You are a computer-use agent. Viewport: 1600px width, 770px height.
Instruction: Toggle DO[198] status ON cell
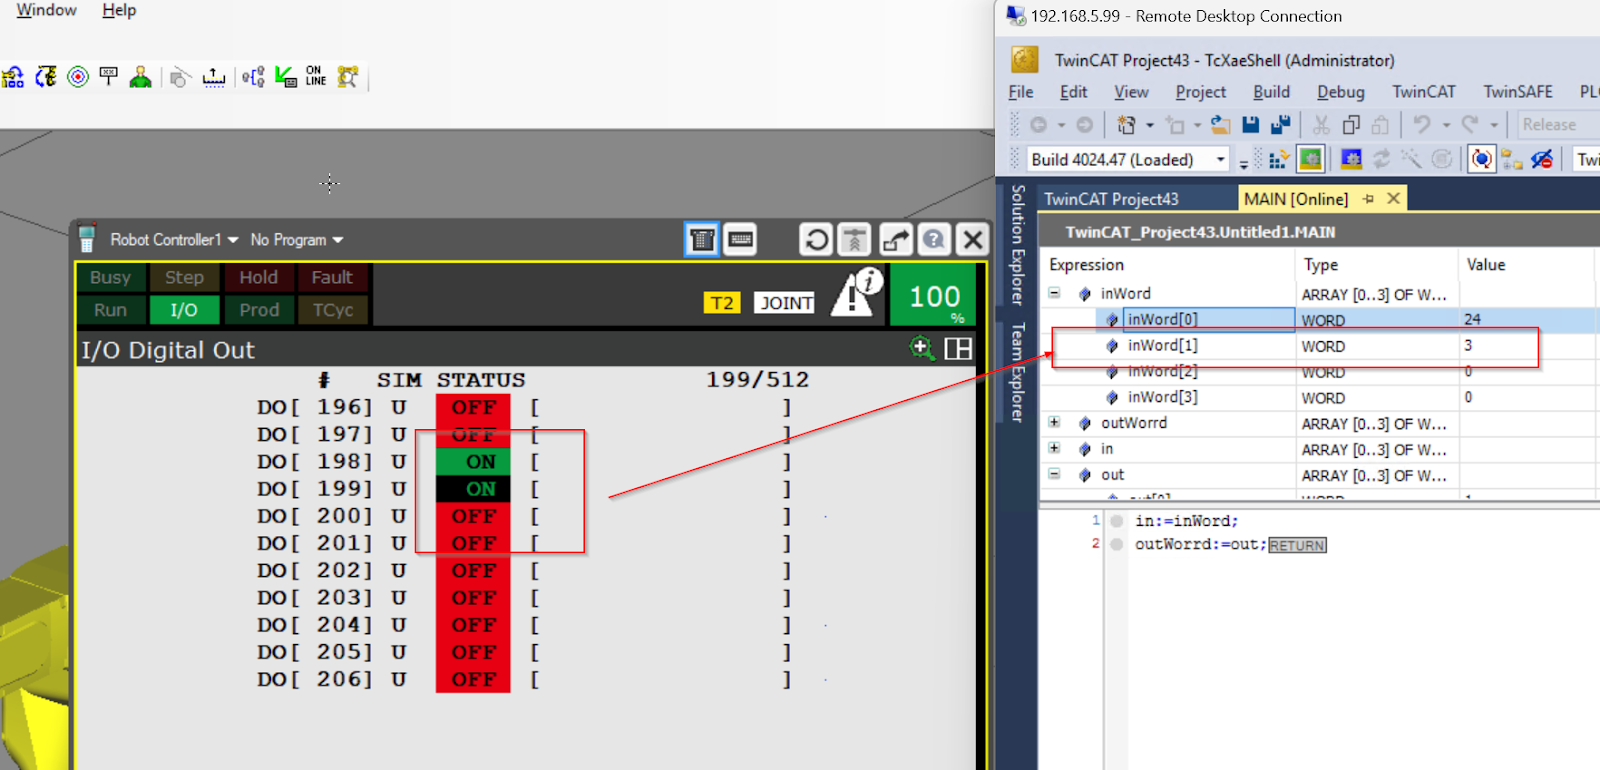click(473, 462)
